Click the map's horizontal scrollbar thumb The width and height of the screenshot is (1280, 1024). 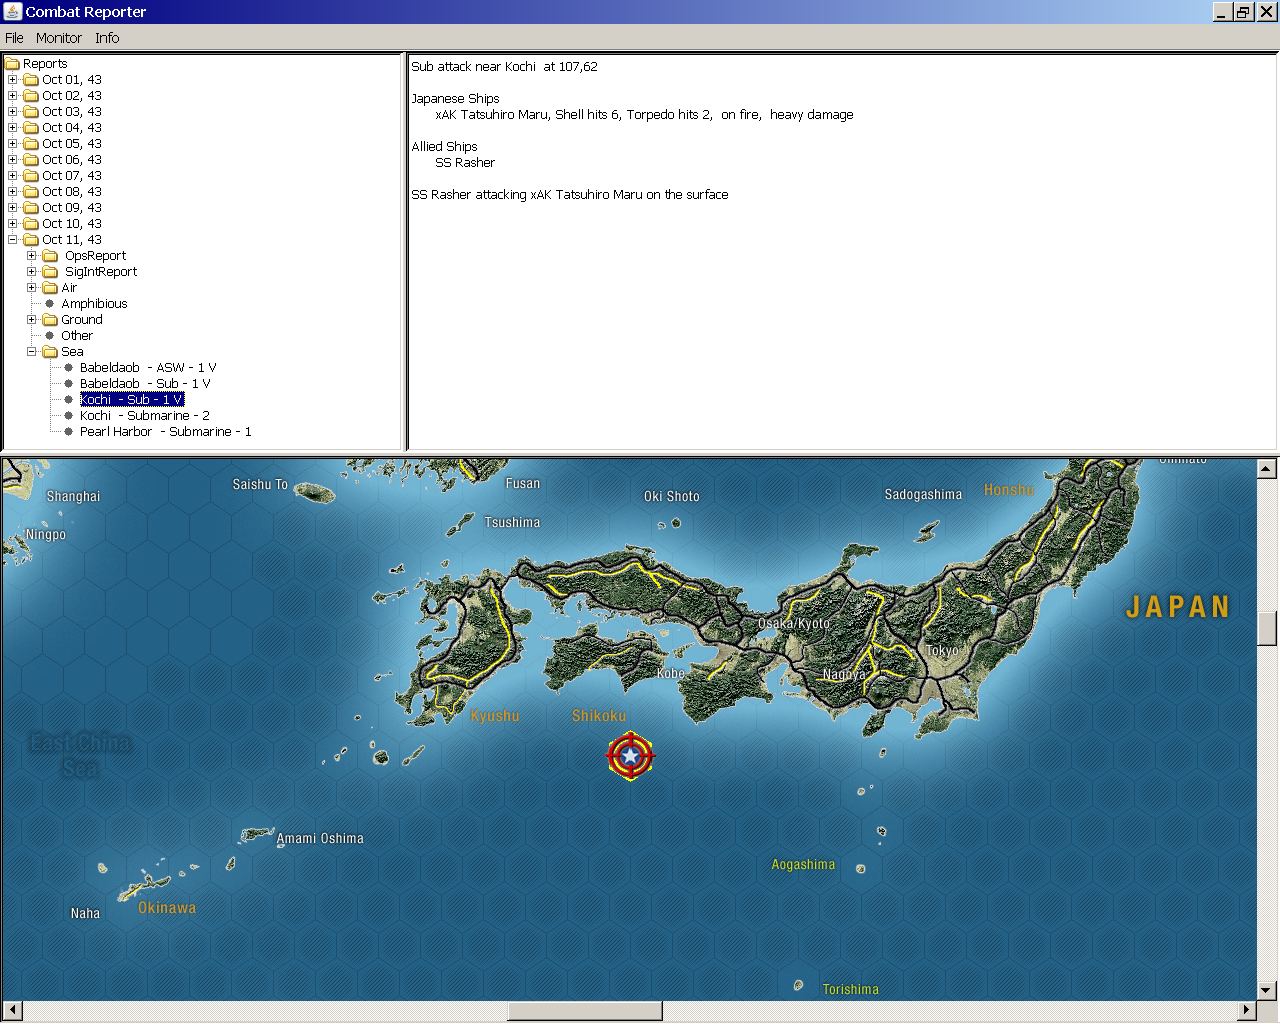pos(585,1011)
